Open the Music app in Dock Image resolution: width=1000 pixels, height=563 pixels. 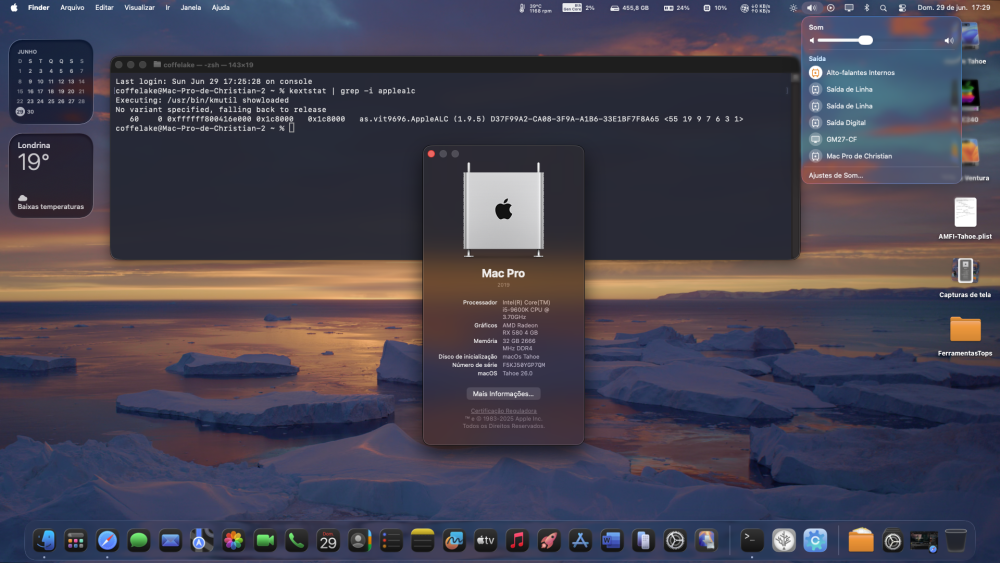point(517,541)
